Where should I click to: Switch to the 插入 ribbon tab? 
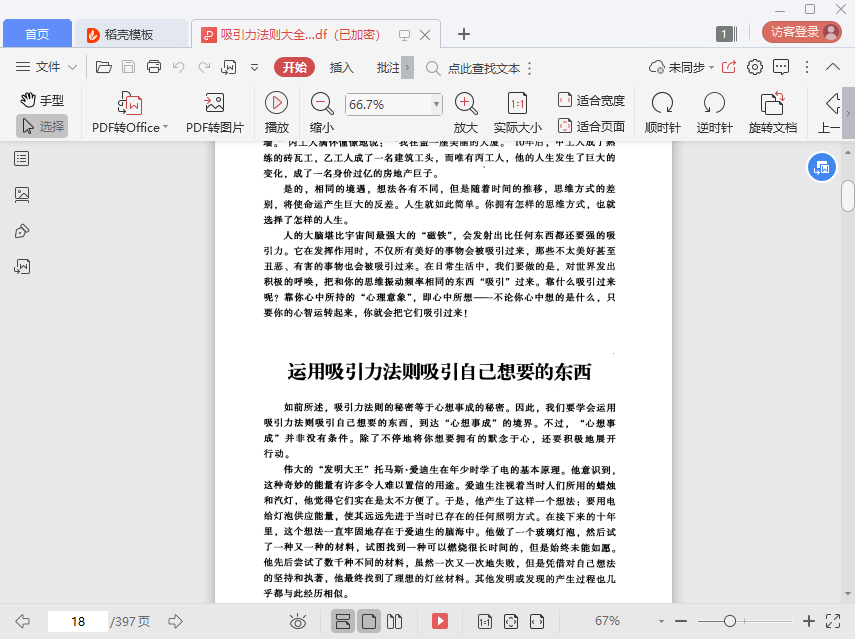(x=342, y=68)
